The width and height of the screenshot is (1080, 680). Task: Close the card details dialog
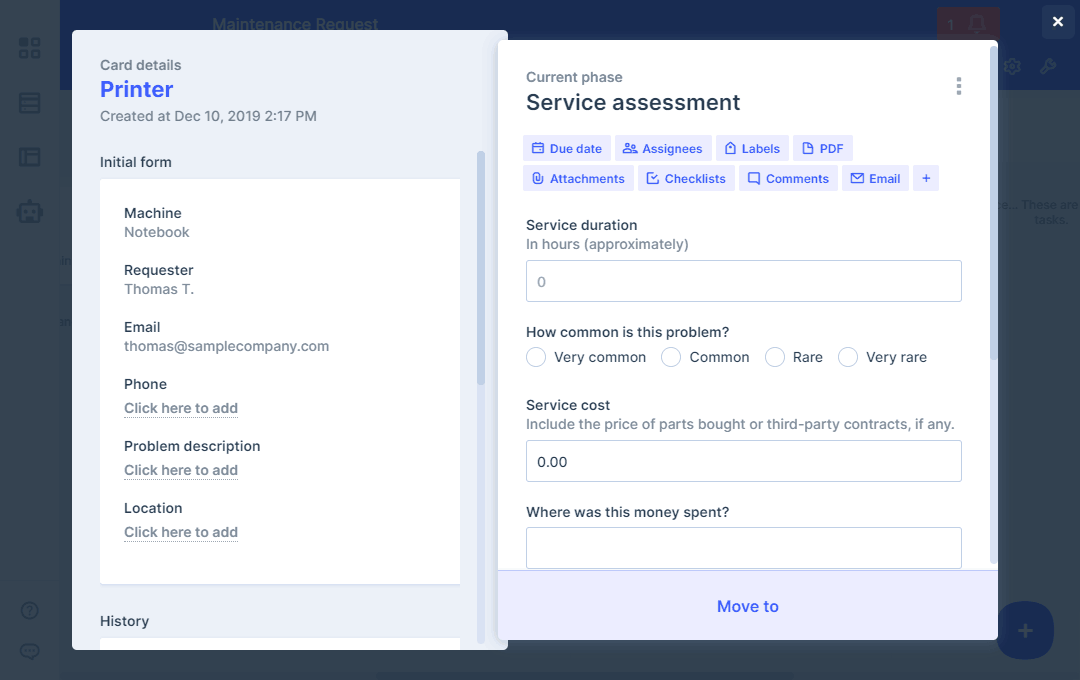[1058, 22]
